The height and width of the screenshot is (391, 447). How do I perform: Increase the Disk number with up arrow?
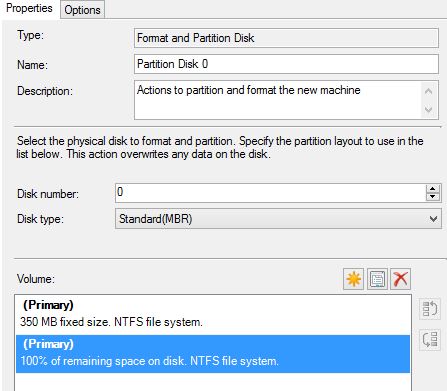tap(432, 189)
